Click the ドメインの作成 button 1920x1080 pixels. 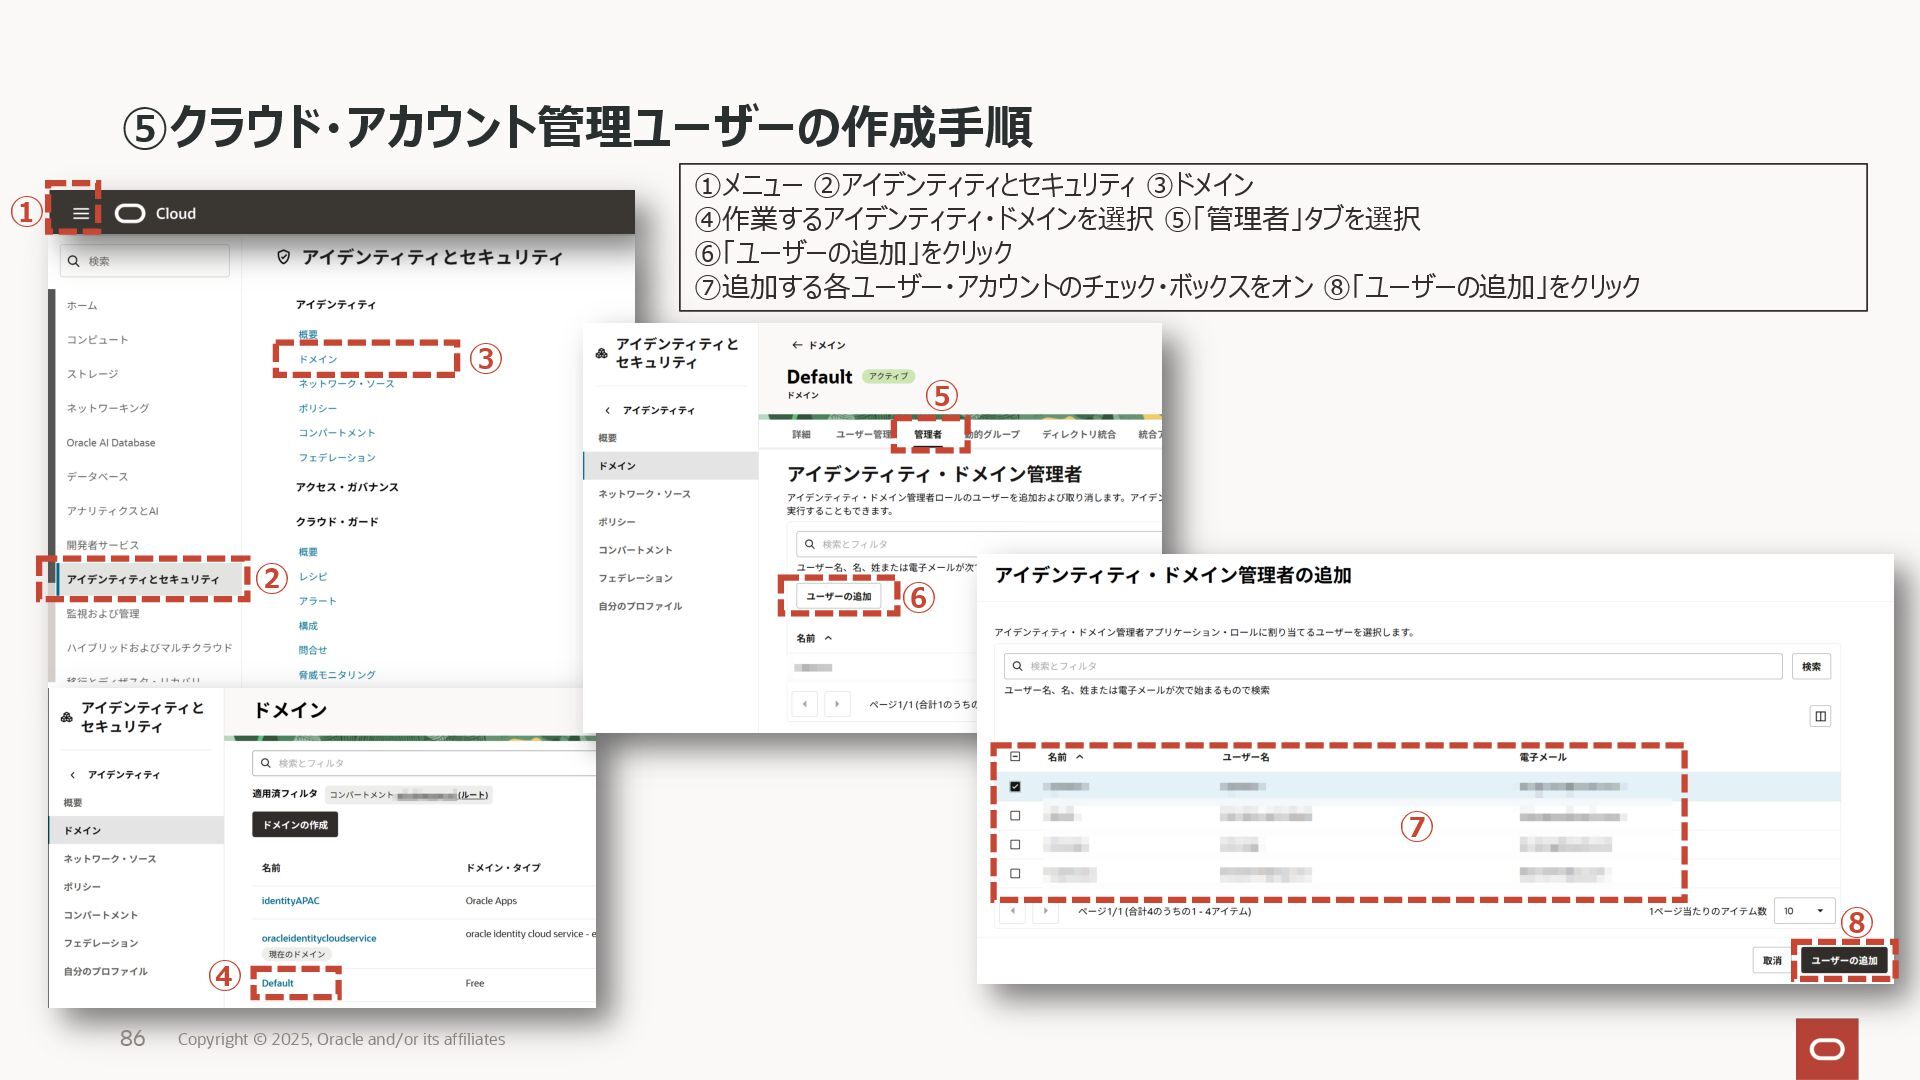[295, 825]
